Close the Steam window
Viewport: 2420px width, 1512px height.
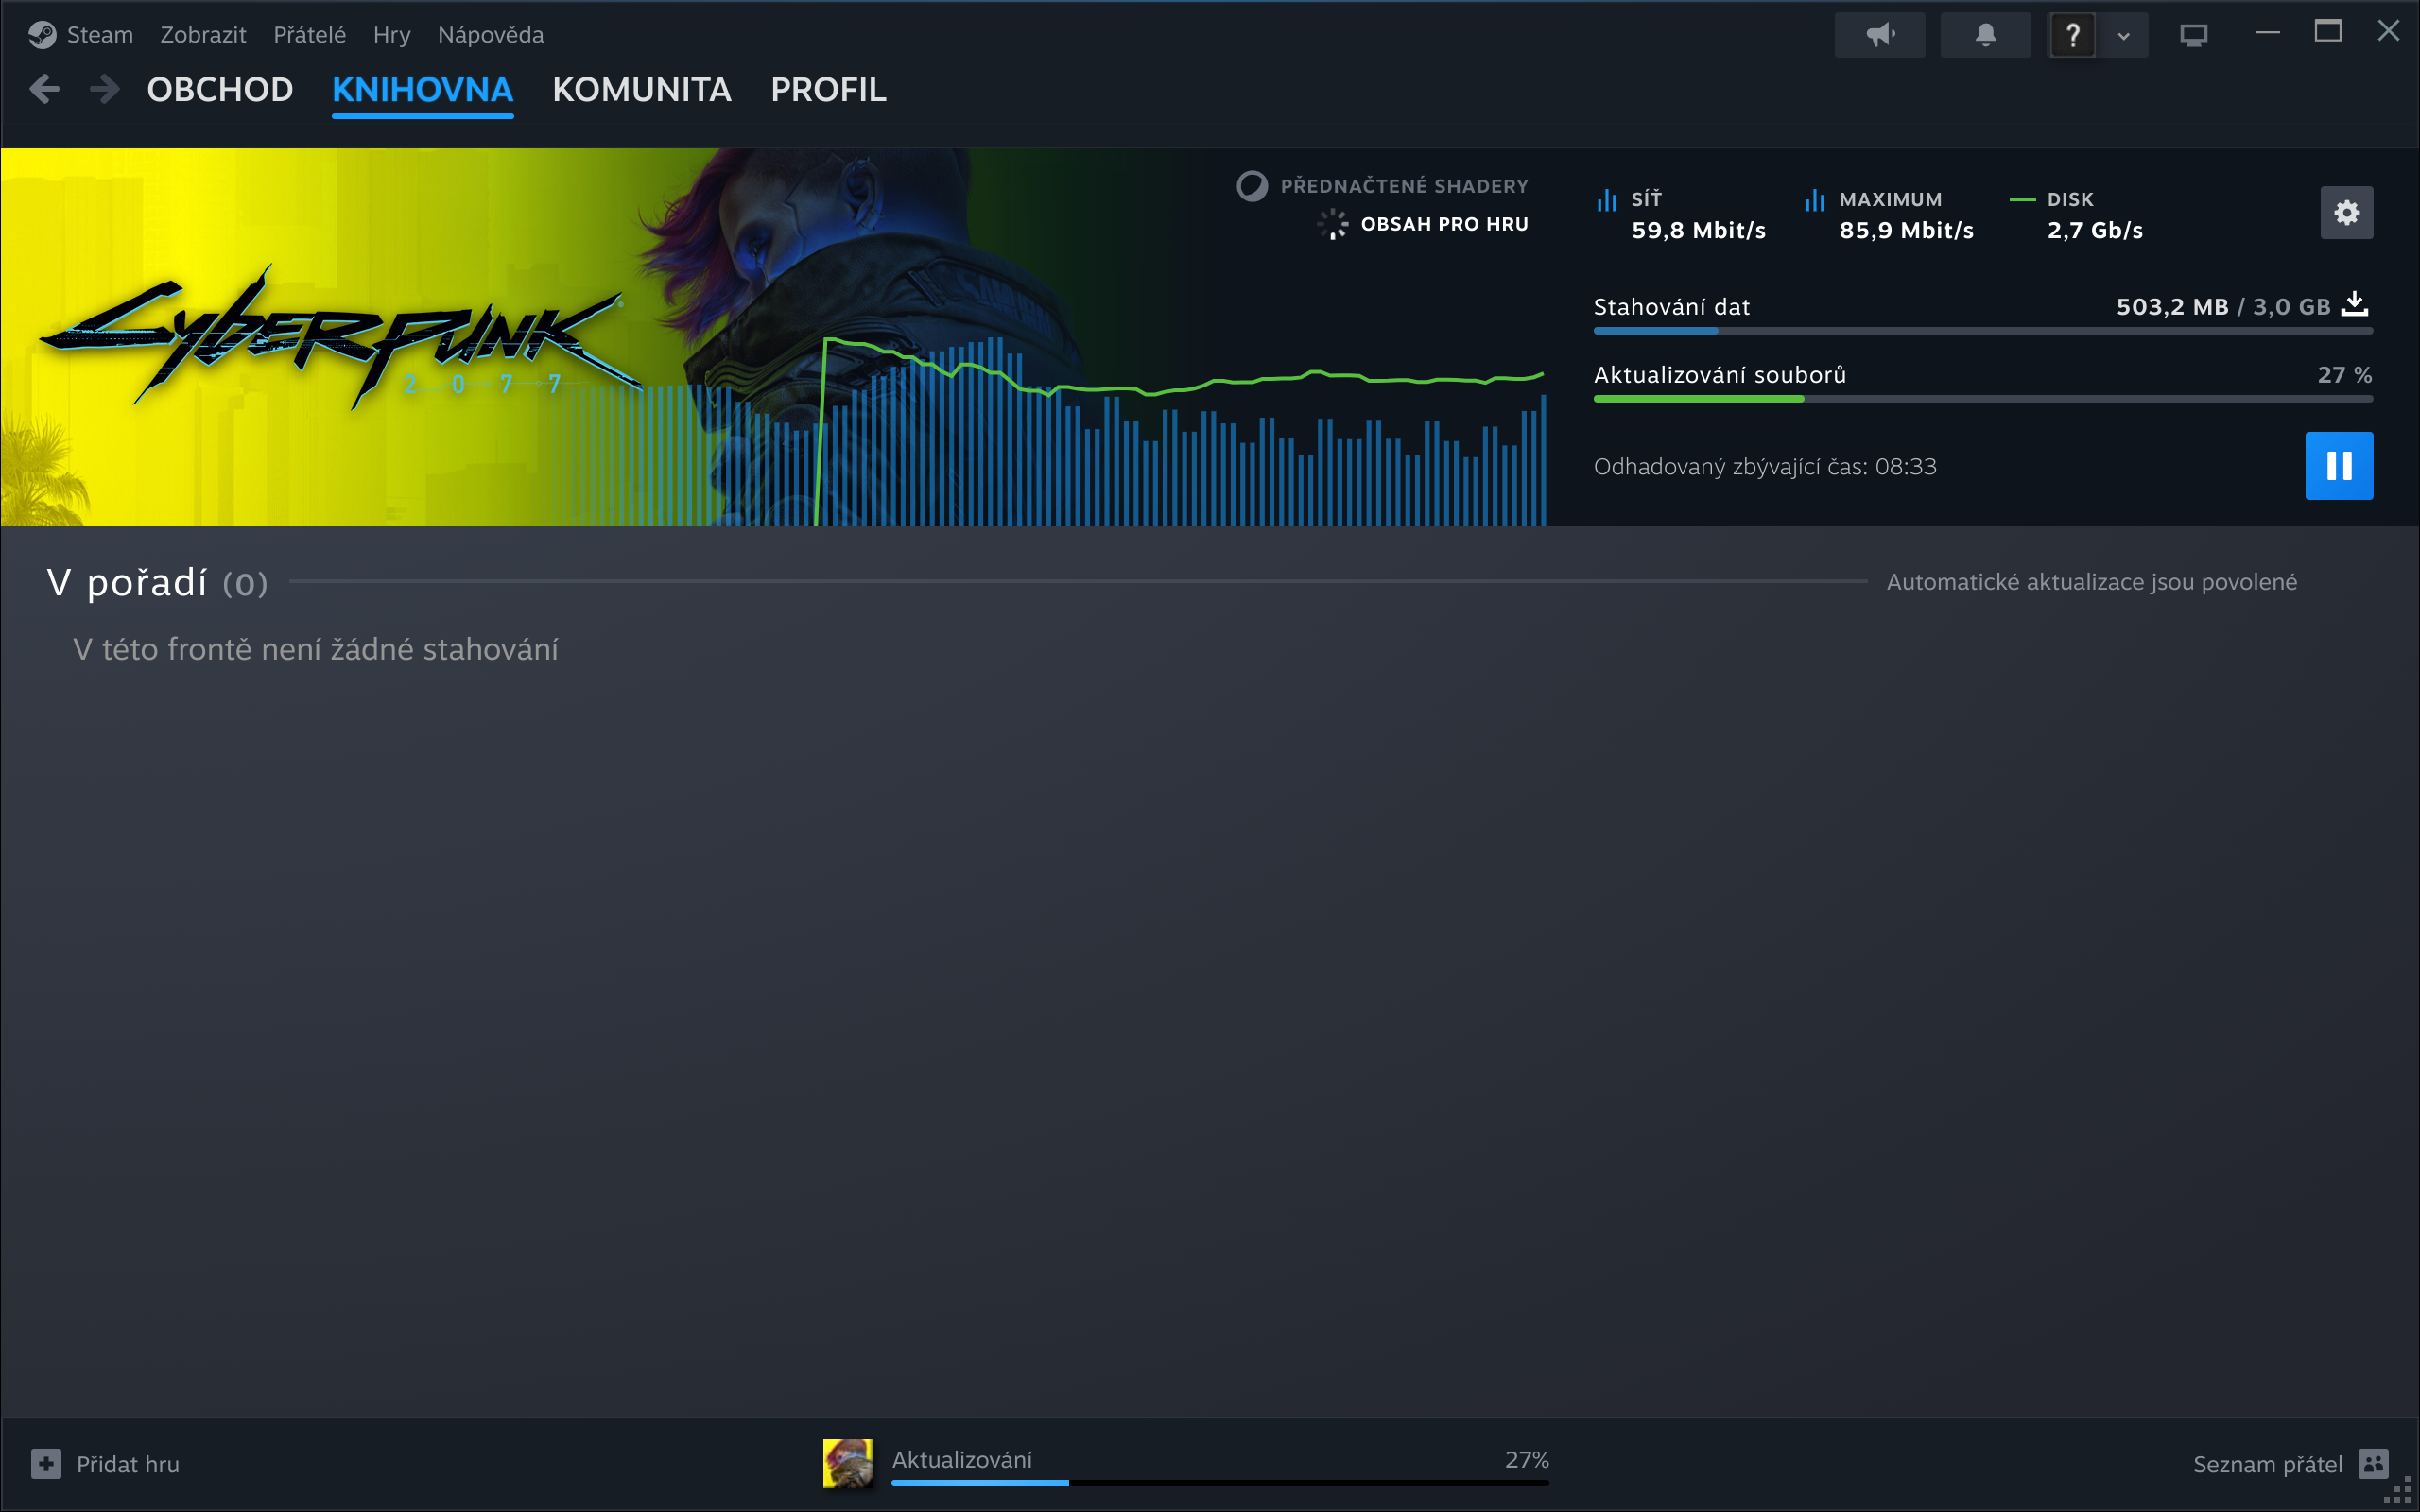[2389, 32]
